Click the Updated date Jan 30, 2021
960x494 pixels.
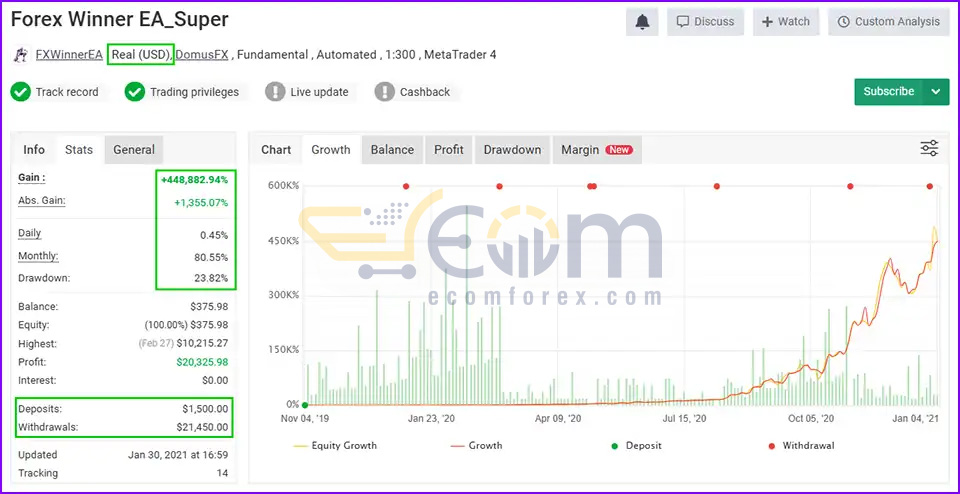click(178, 455)
